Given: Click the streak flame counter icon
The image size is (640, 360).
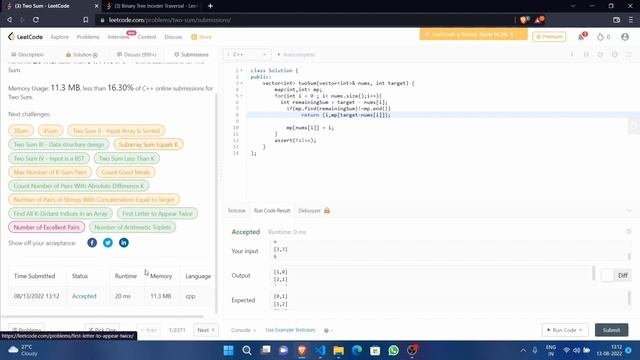Looking at the screenshot, I should 600,37.
